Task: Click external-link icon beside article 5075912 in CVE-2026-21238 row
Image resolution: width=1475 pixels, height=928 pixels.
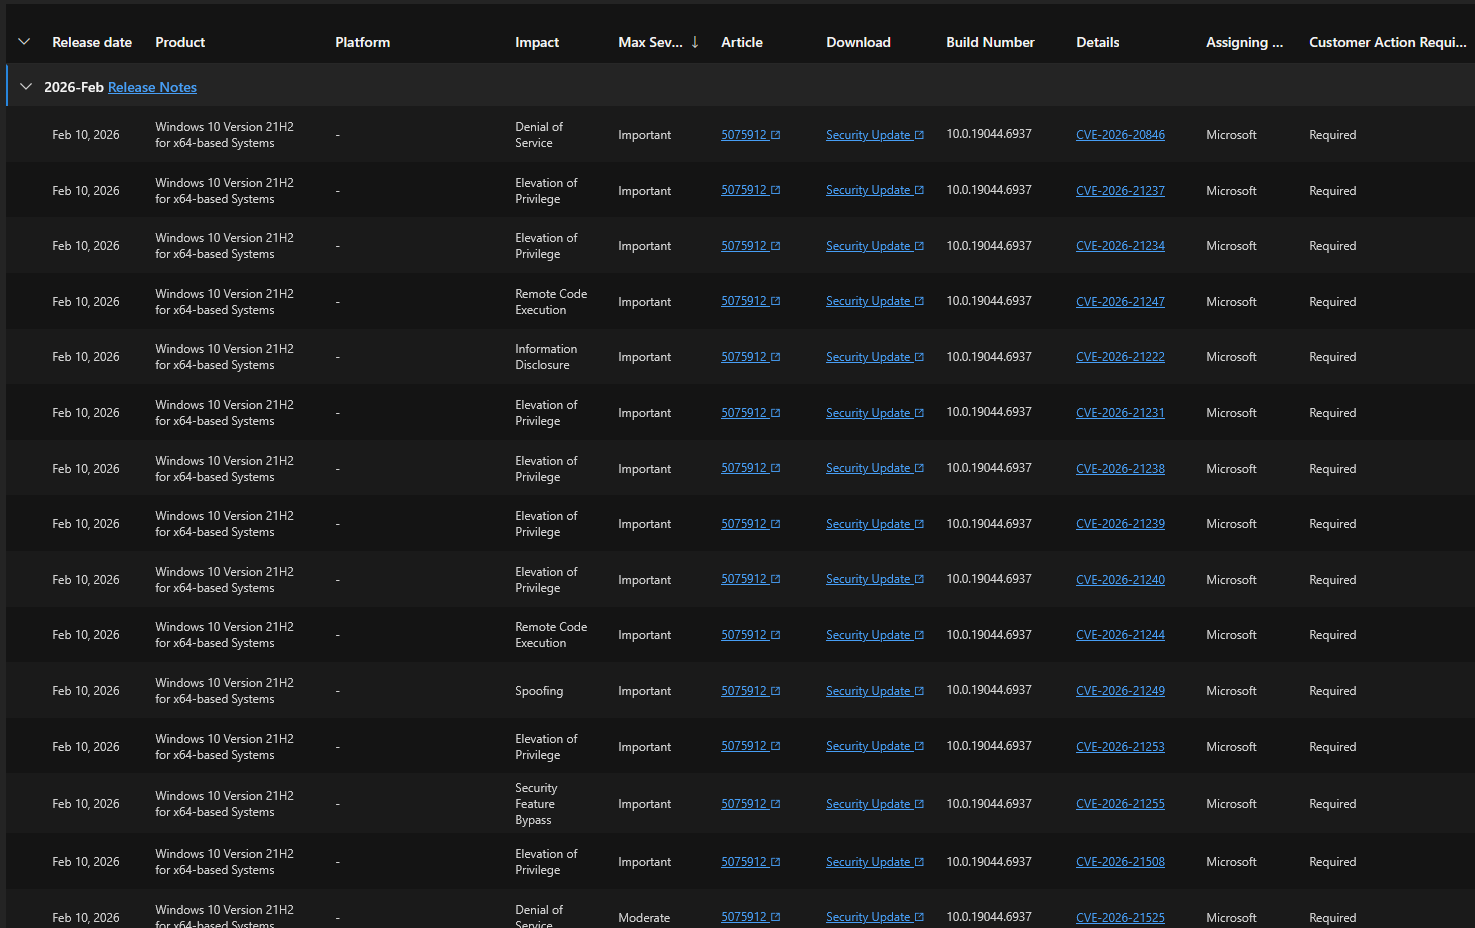Action: pyautogui.click(x=776, y=468)
